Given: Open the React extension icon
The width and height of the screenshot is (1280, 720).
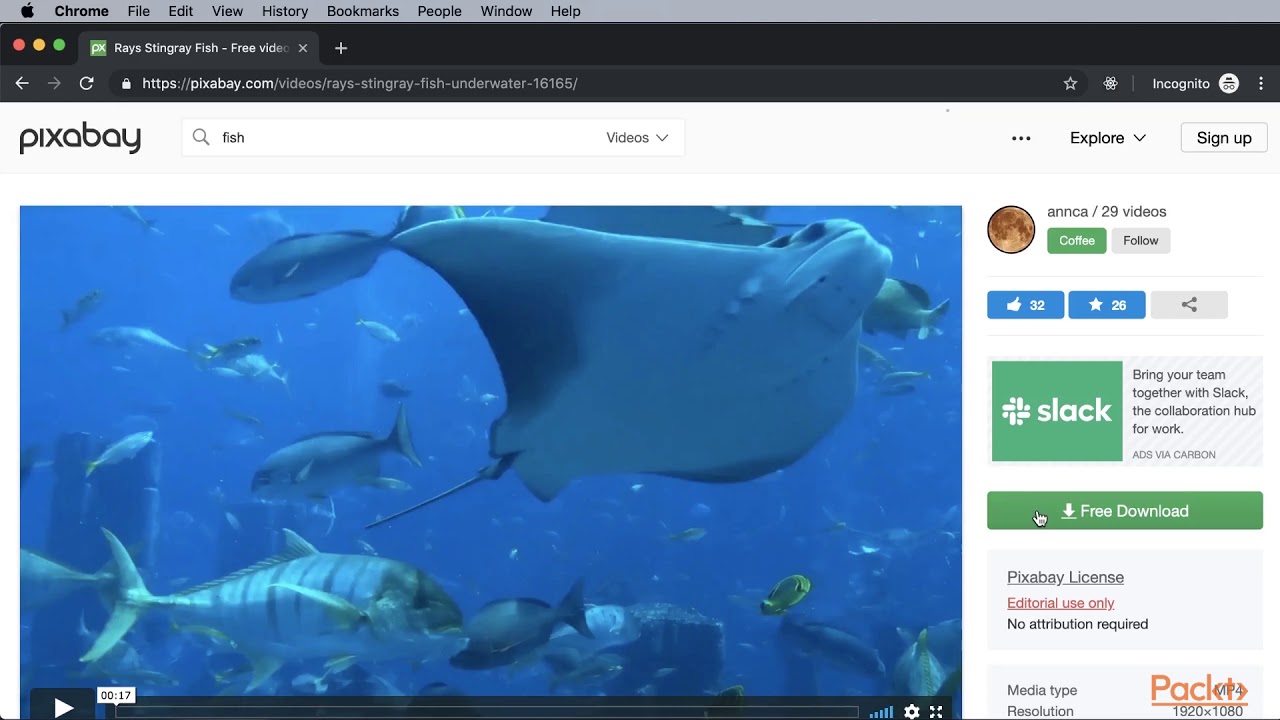Looking at the screenshot, I should (1110, 84).
